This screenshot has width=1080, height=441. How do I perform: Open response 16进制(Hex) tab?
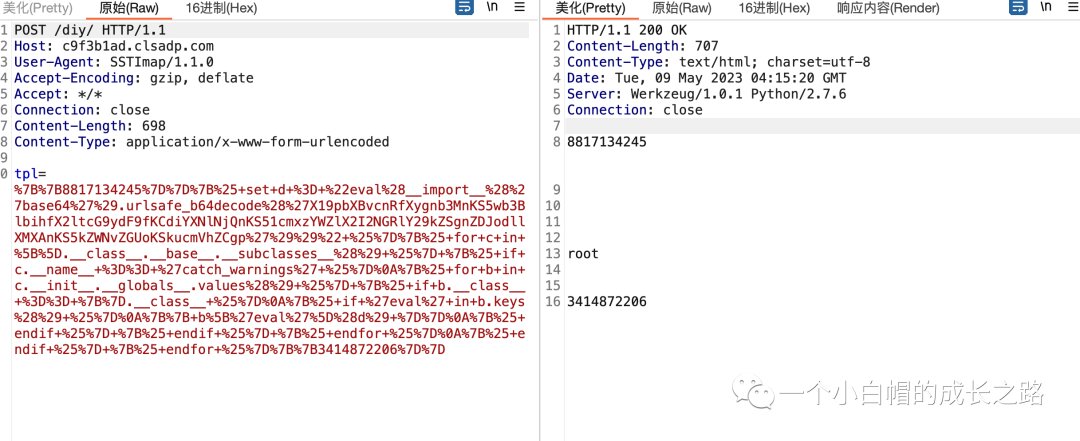[x=774, y=8]
